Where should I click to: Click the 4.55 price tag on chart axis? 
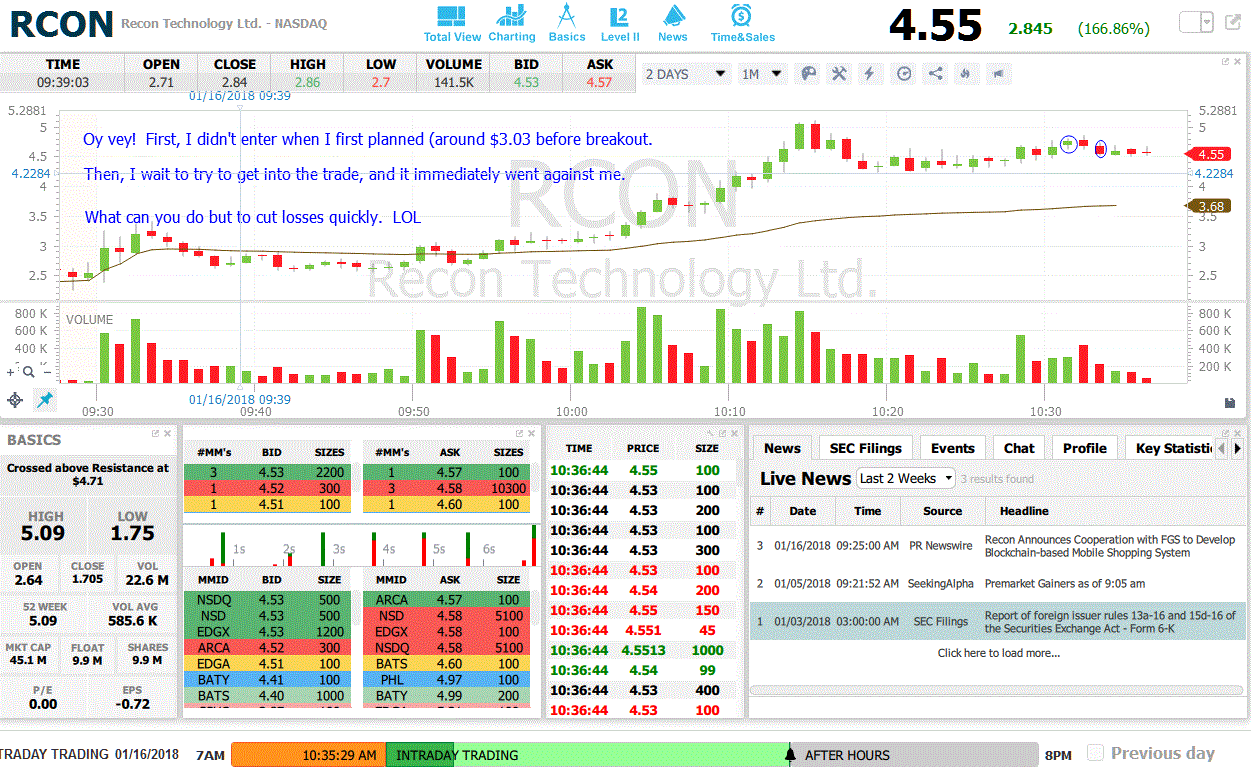1208,154
